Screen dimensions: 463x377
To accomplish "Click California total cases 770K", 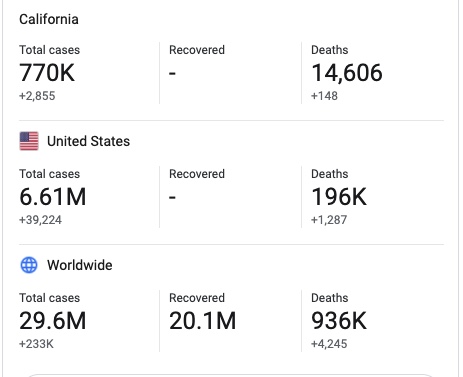I will coord(47,73).
